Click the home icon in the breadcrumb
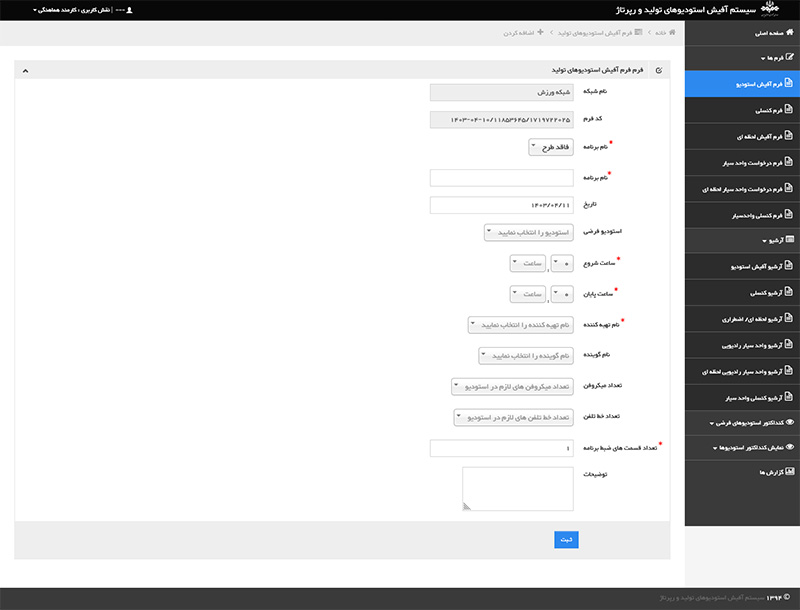800x610 pixels. click(x=672, y=32)
